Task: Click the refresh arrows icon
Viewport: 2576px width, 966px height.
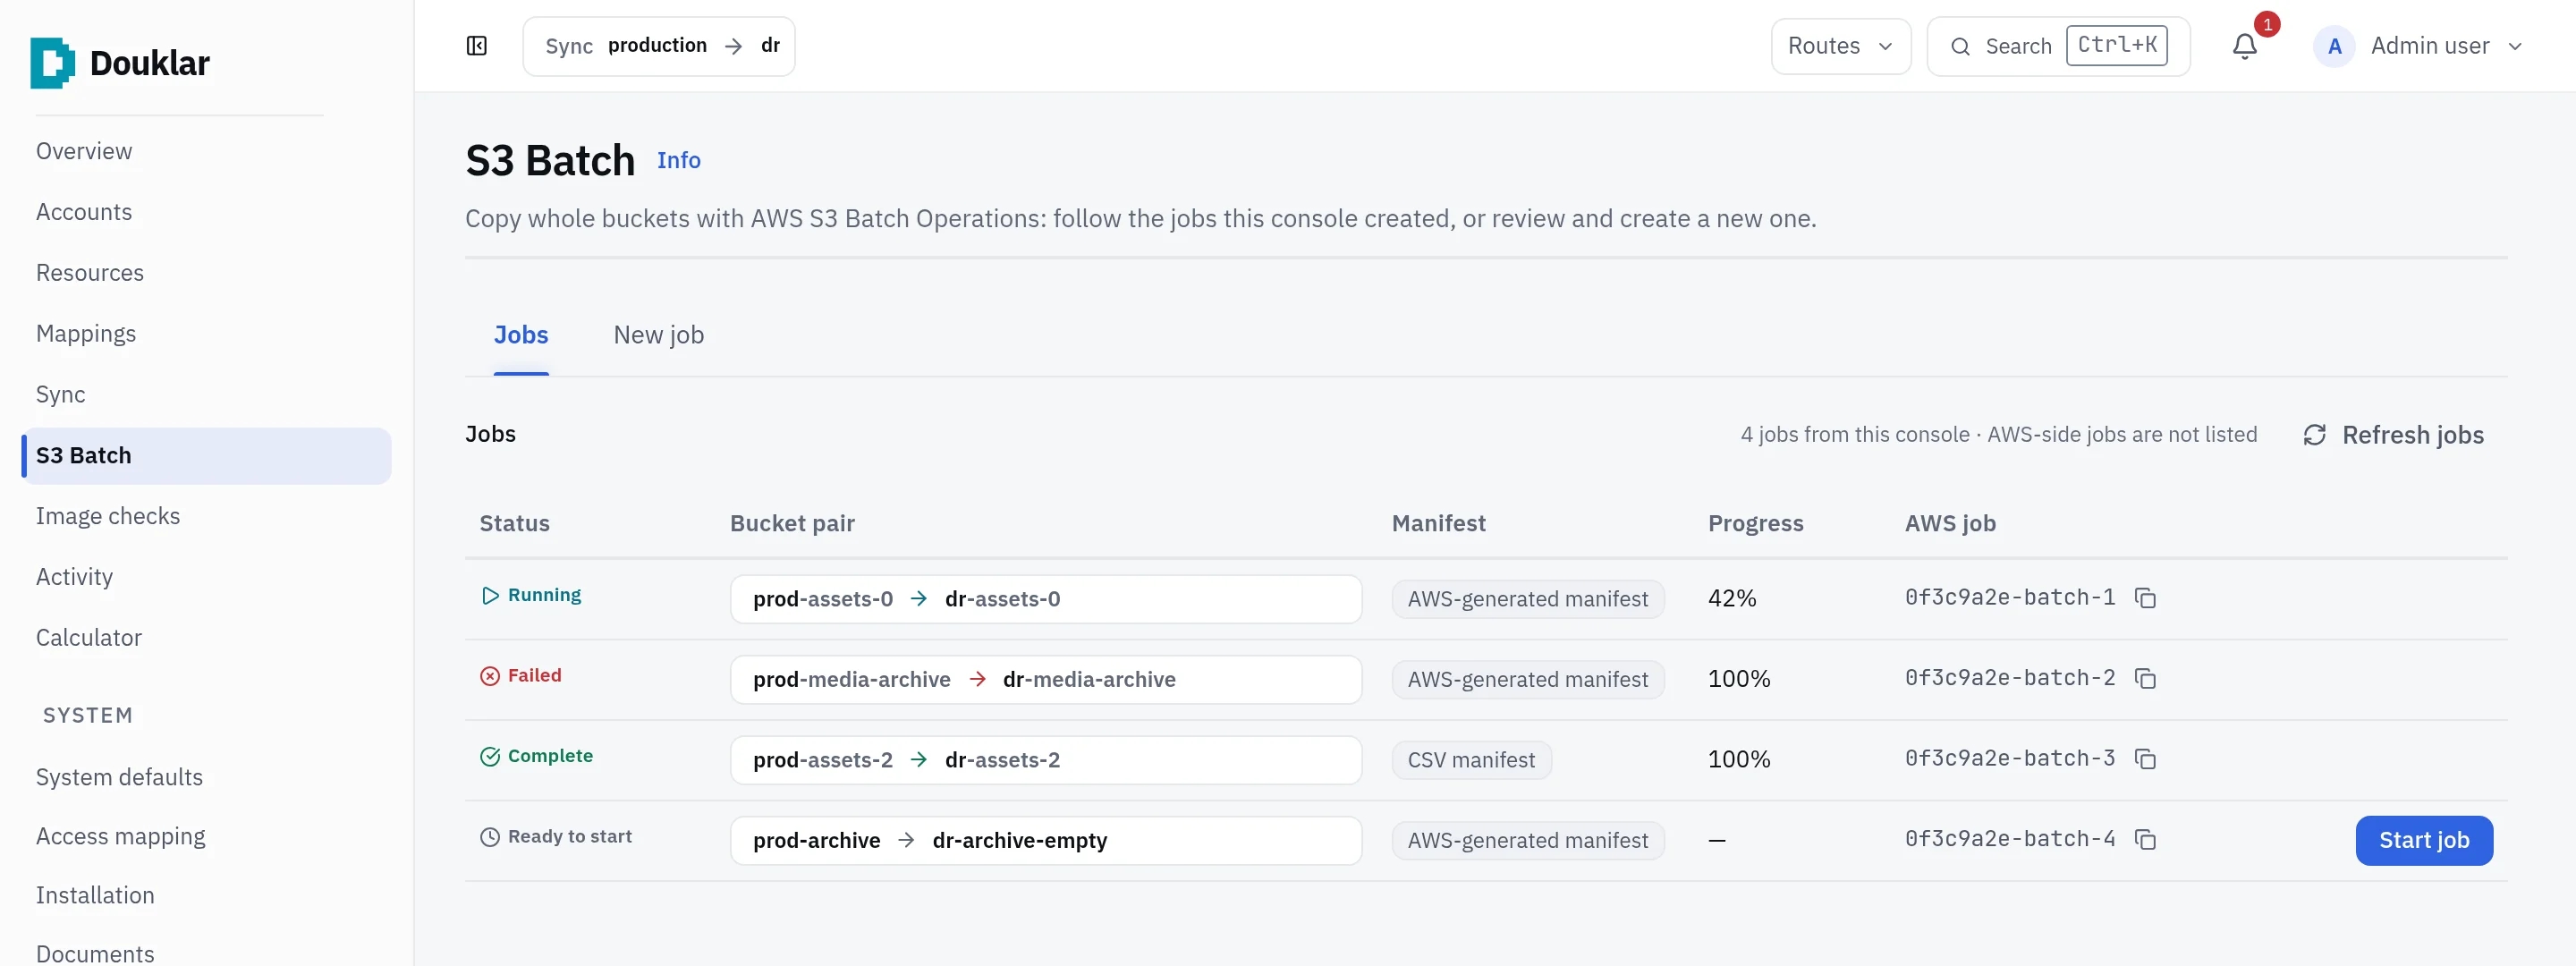Action: coord(2314,435)
